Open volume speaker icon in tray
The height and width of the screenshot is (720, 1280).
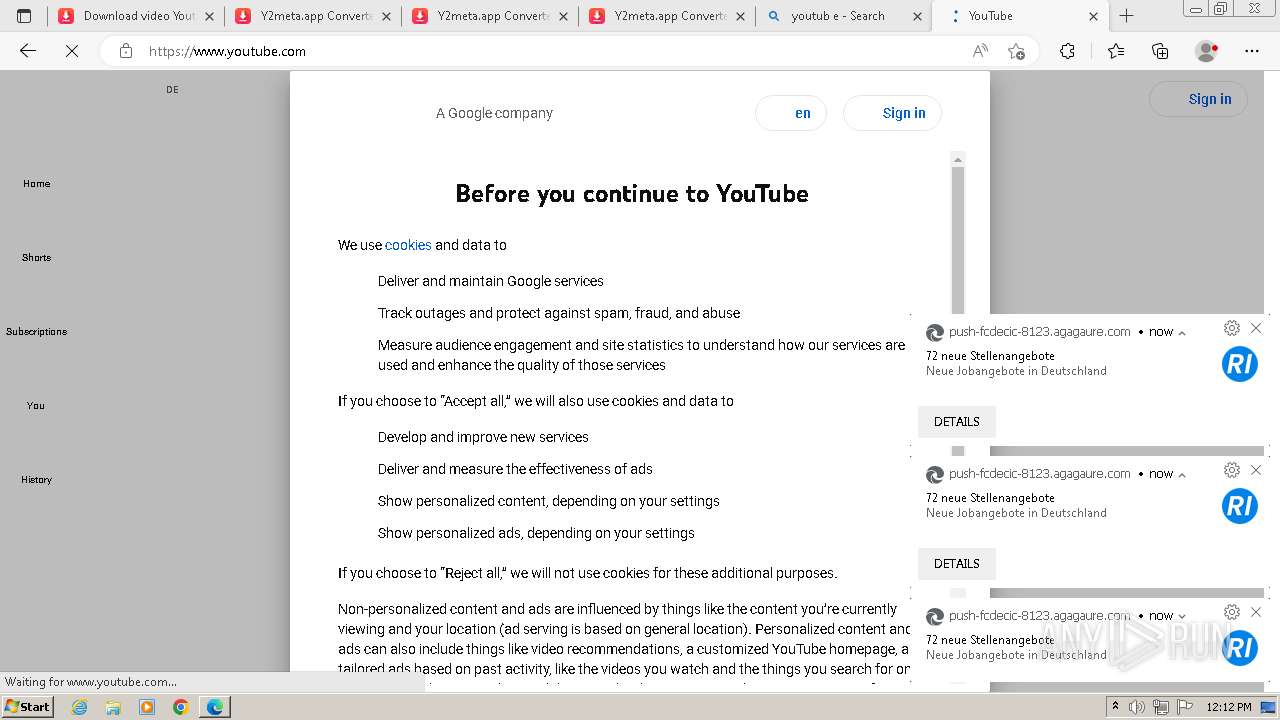1137,707
